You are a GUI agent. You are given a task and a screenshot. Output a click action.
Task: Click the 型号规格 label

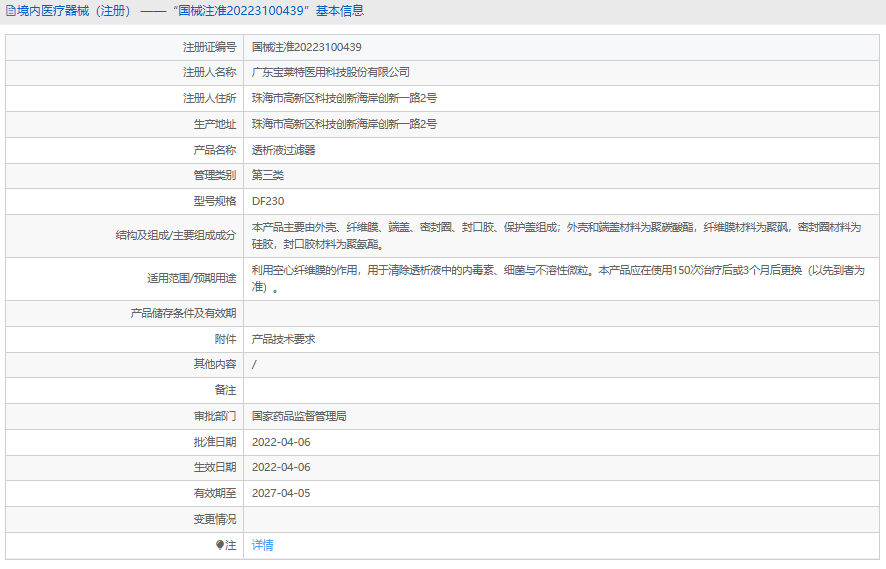(x=215, y=202)
